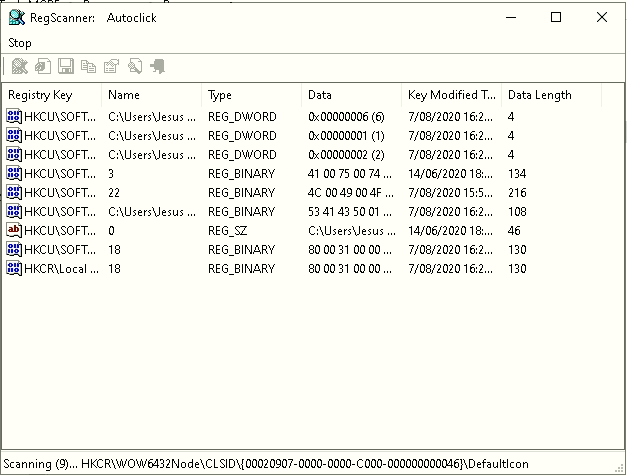Click the data cell '41 00 75 00 74 ...'
Viewport: 627px width, 476px height.
(349, 174)
